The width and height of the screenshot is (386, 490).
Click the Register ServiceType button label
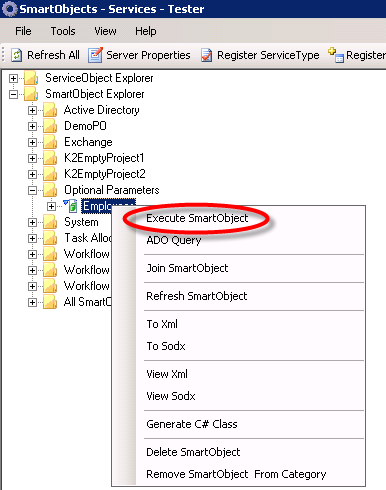point(268,55)
